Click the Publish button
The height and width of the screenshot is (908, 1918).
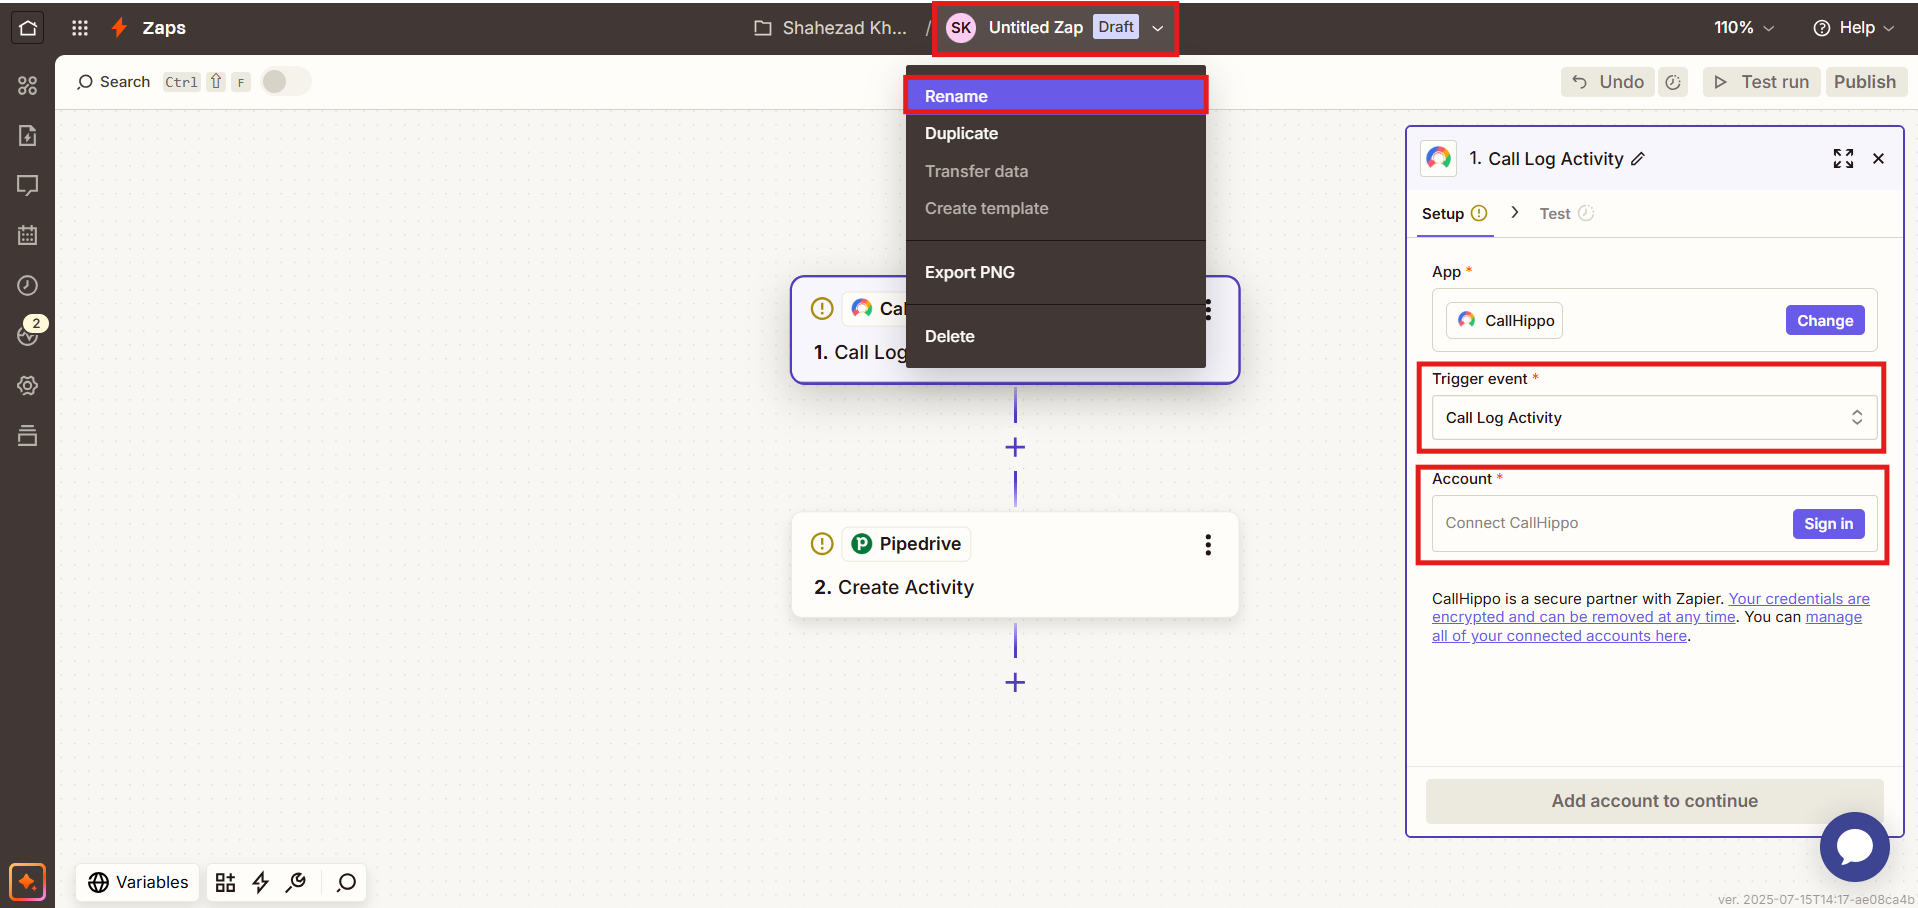coord(1865,82)
